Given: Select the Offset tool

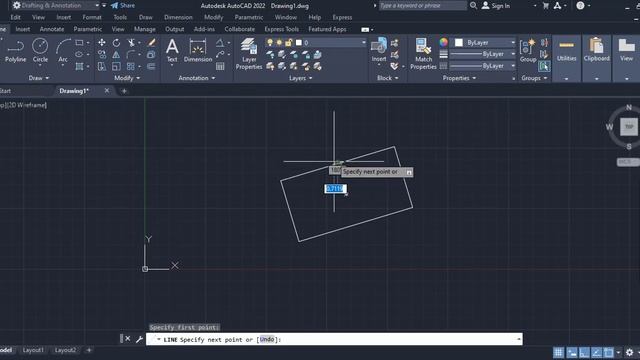Looking at the screenshot, I should point(151,66).
